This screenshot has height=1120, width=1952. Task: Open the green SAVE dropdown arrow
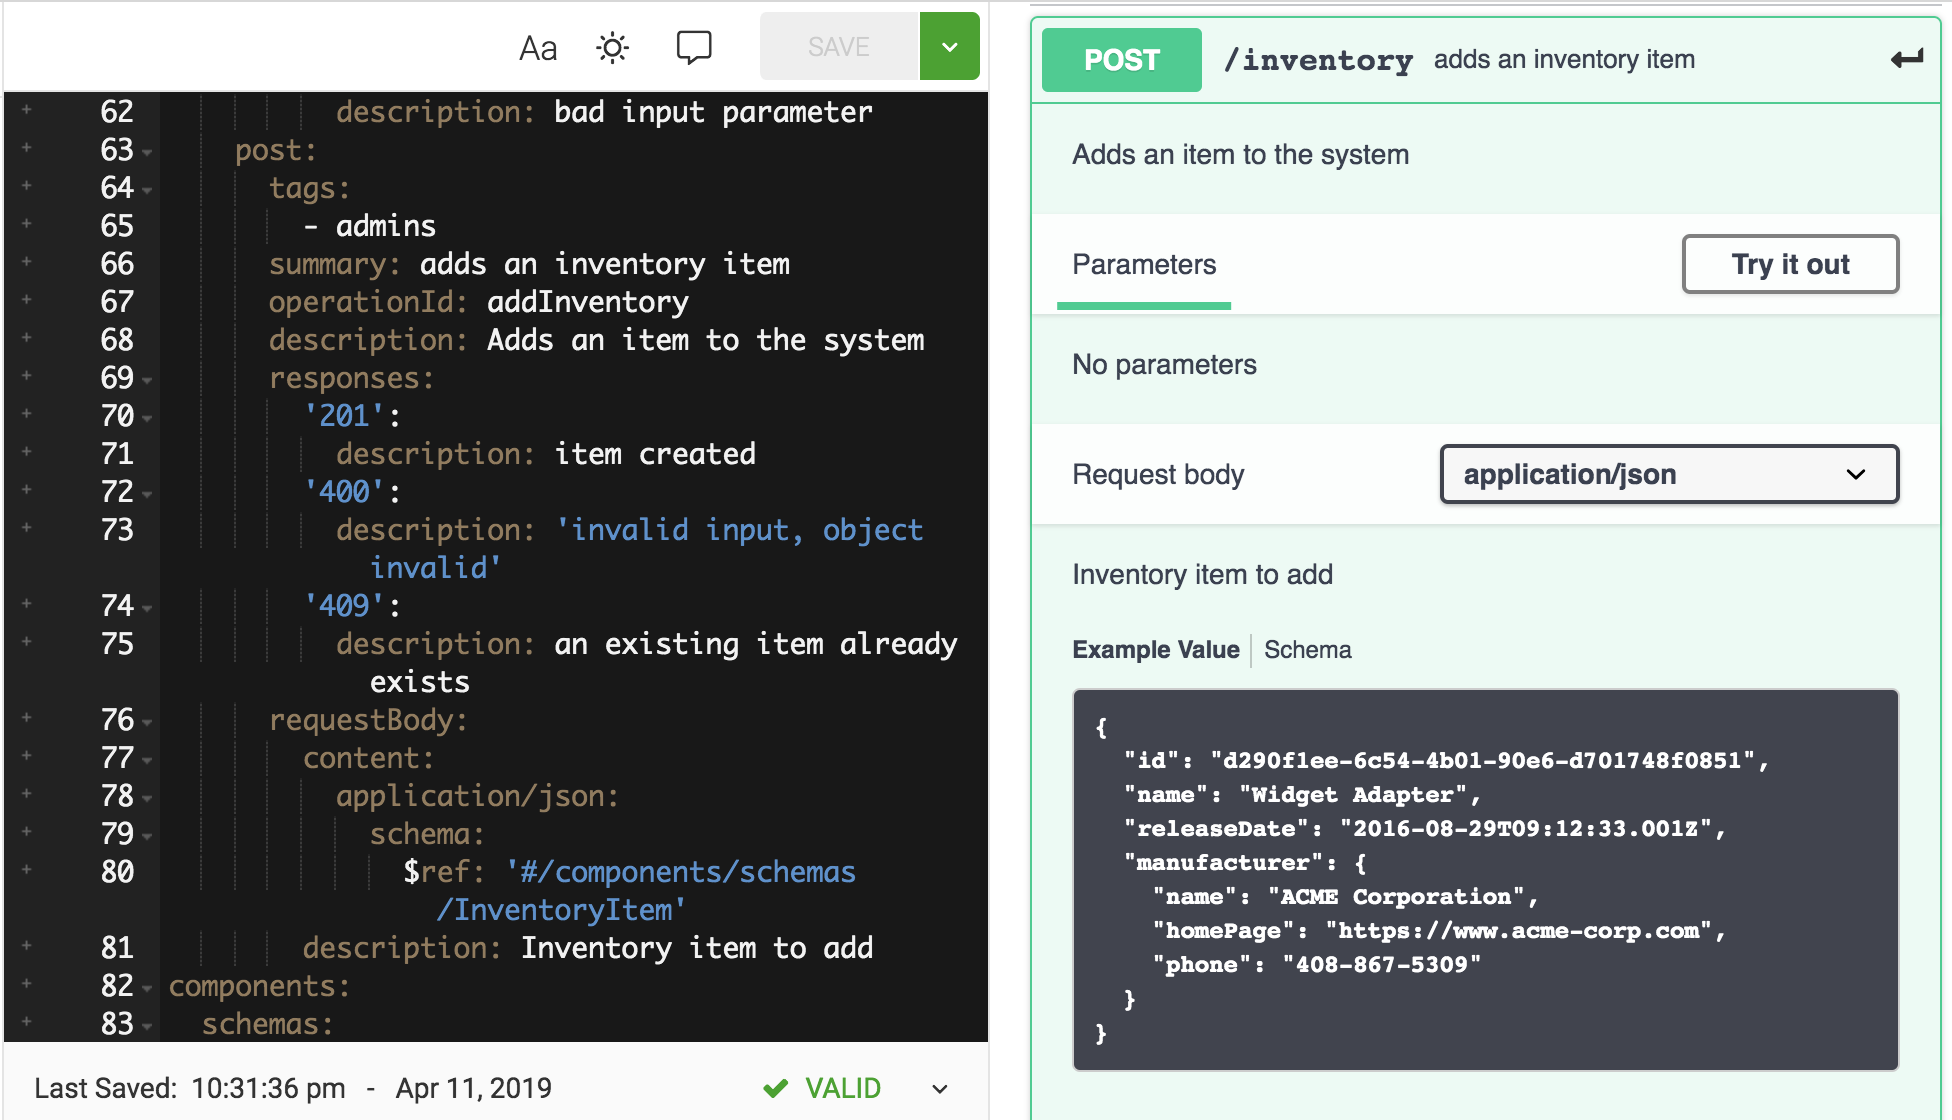tap(949, 47)
